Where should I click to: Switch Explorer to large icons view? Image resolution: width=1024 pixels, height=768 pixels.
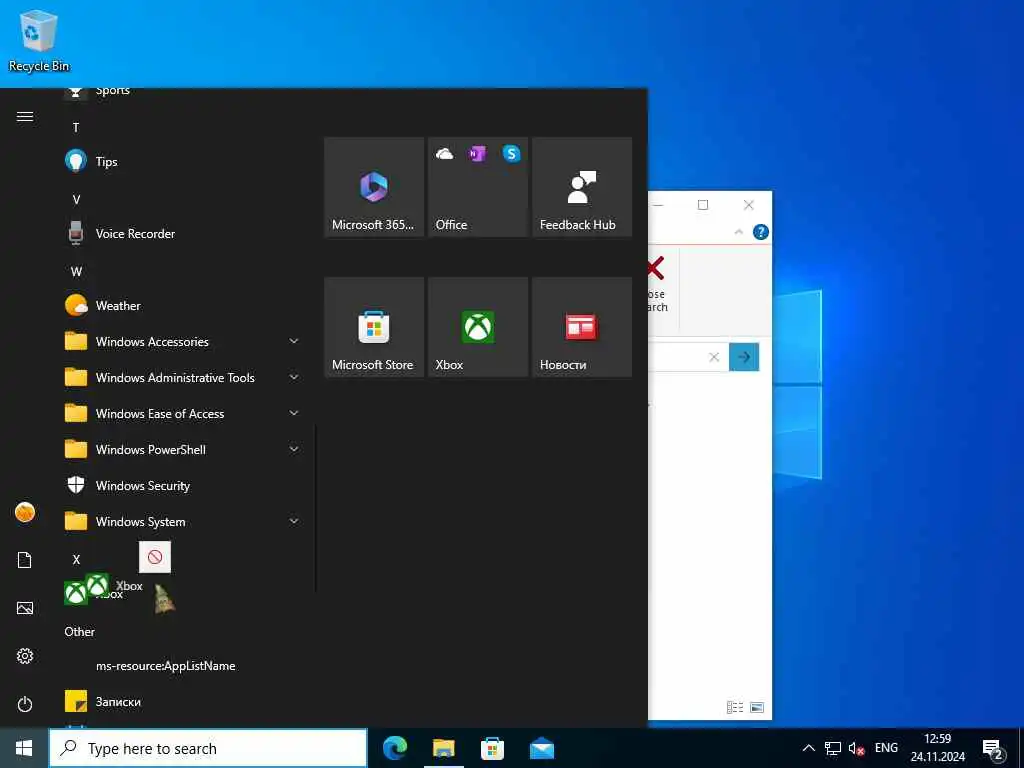point(757,707)
